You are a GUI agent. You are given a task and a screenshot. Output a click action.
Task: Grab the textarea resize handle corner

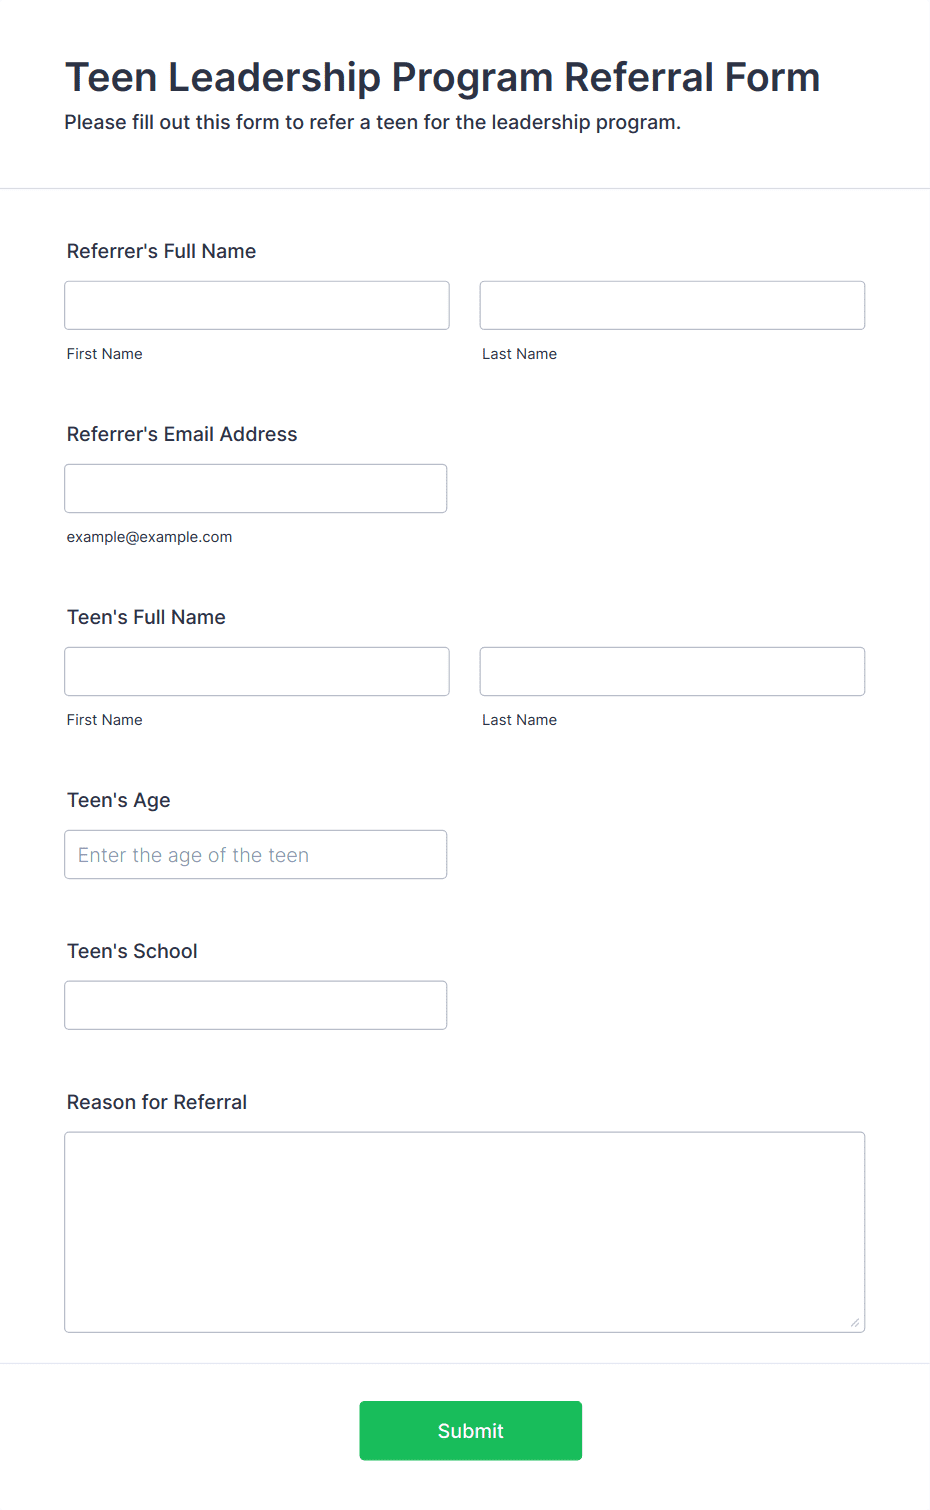coord(855,1322)
